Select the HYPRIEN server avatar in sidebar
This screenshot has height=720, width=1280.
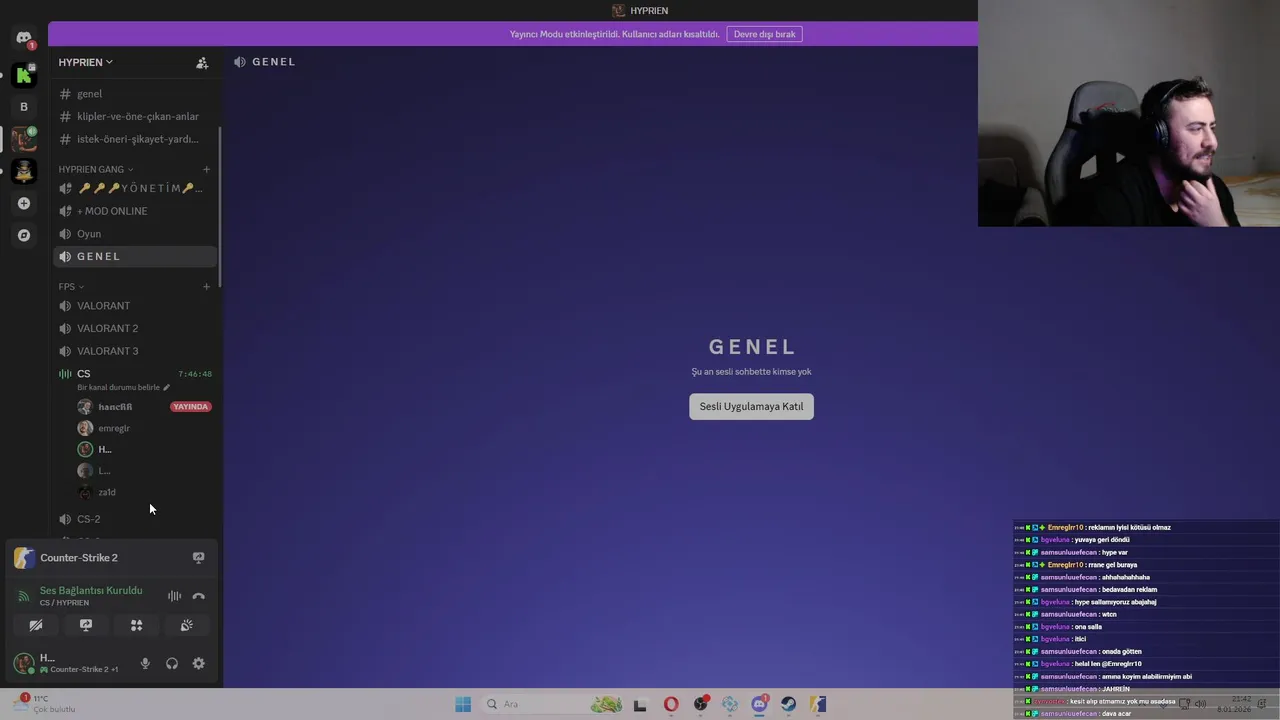tap(24, 139)
